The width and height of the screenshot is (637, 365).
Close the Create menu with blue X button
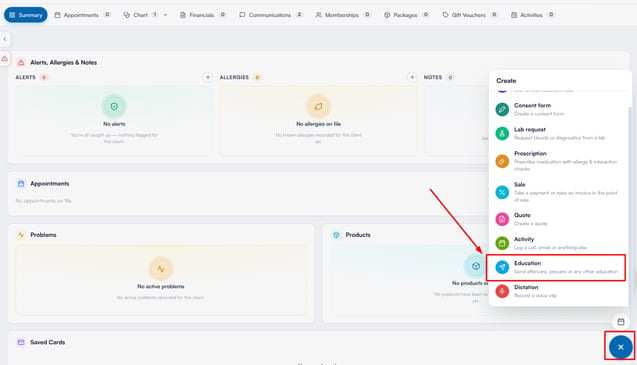(620, 347)
